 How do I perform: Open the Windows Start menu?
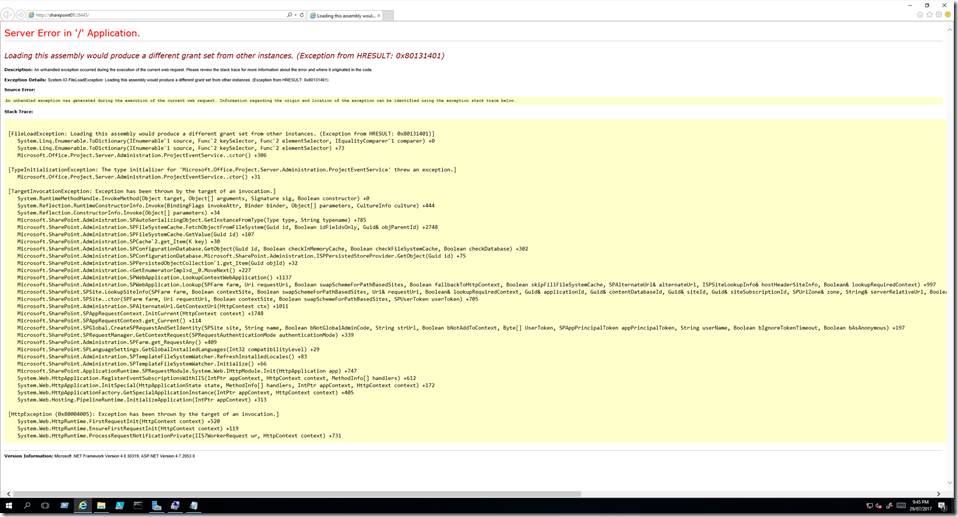[x=9, y=506]
